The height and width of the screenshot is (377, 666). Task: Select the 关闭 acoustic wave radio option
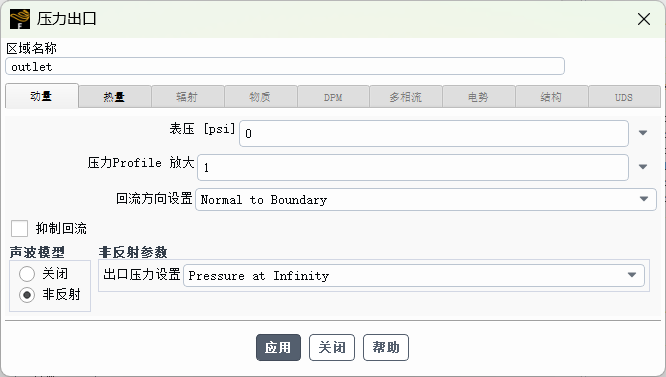pyautogui.click(x=27, y=274)
